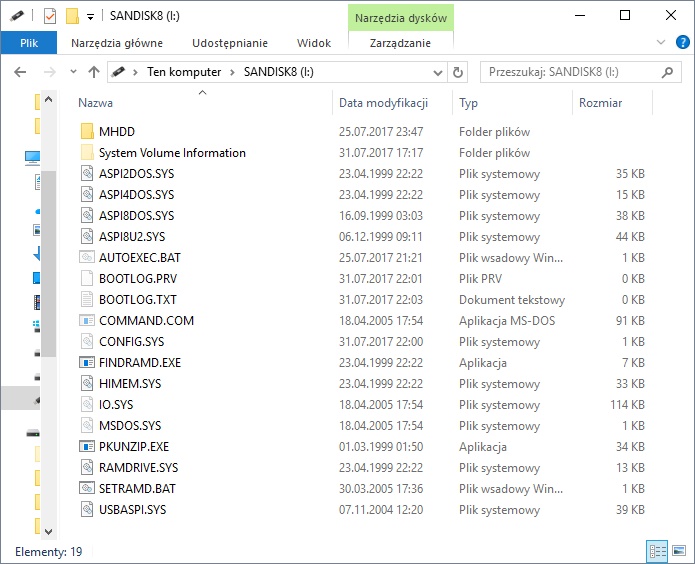
Task: Open the Widok ribbon tab
Action: point(314,43)
